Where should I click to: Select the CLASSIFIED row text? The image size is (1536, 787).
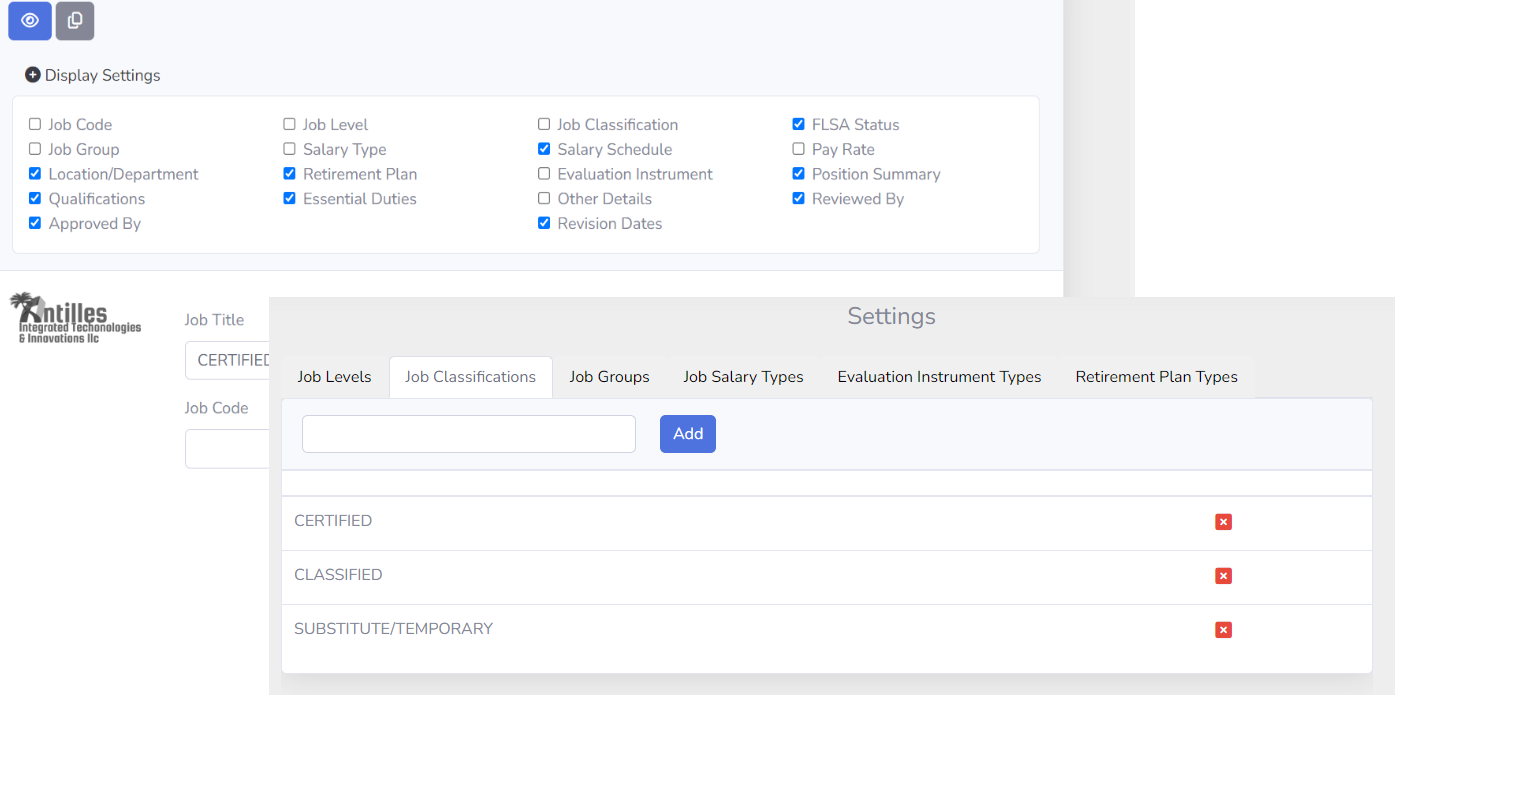[x=338, y=575]
